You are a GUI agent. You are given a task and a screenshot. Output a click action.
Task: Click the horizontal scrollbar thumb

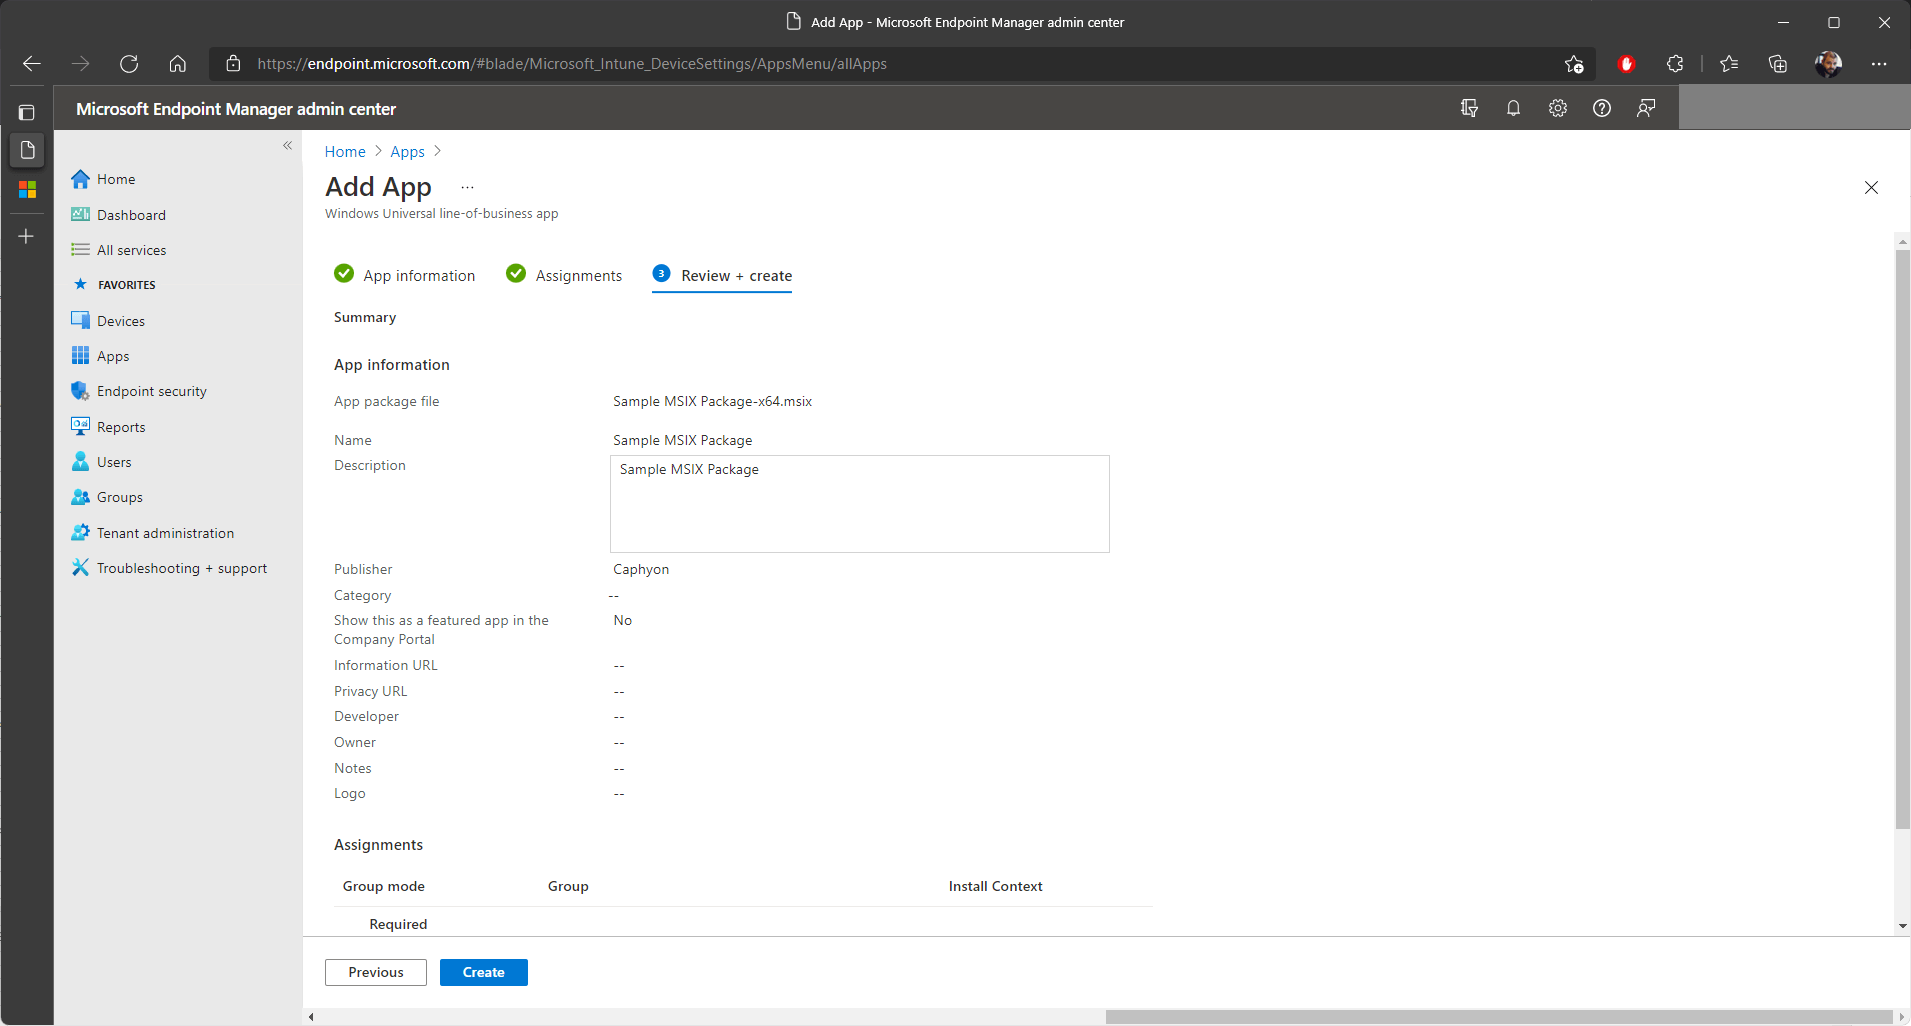[1498, 1017]
